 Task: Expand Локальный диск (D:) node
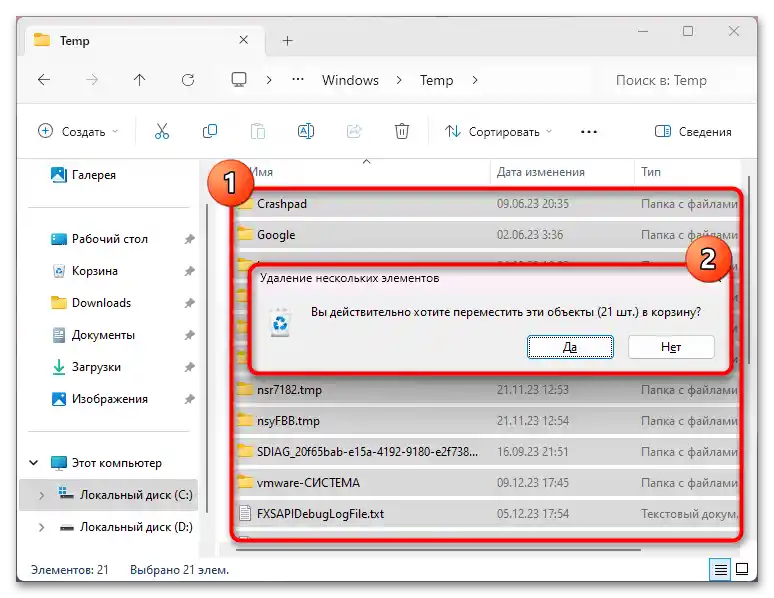coord(41,527)
